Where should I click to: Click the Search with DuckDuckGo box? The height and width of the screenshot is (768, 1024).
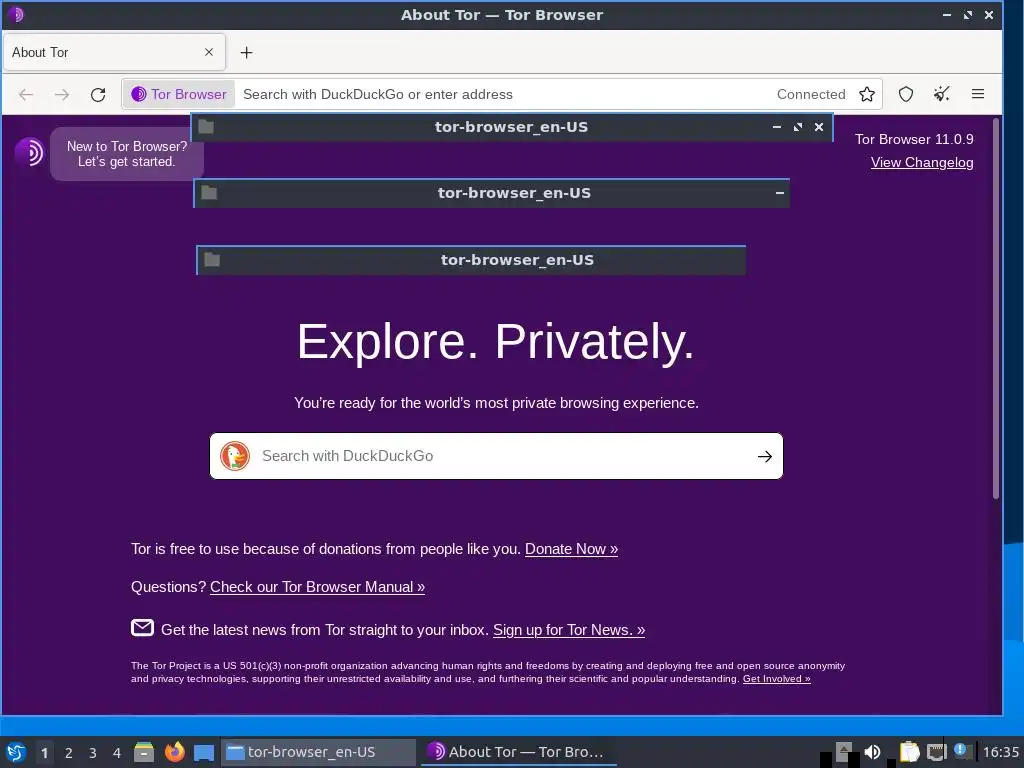coord(496,456)
